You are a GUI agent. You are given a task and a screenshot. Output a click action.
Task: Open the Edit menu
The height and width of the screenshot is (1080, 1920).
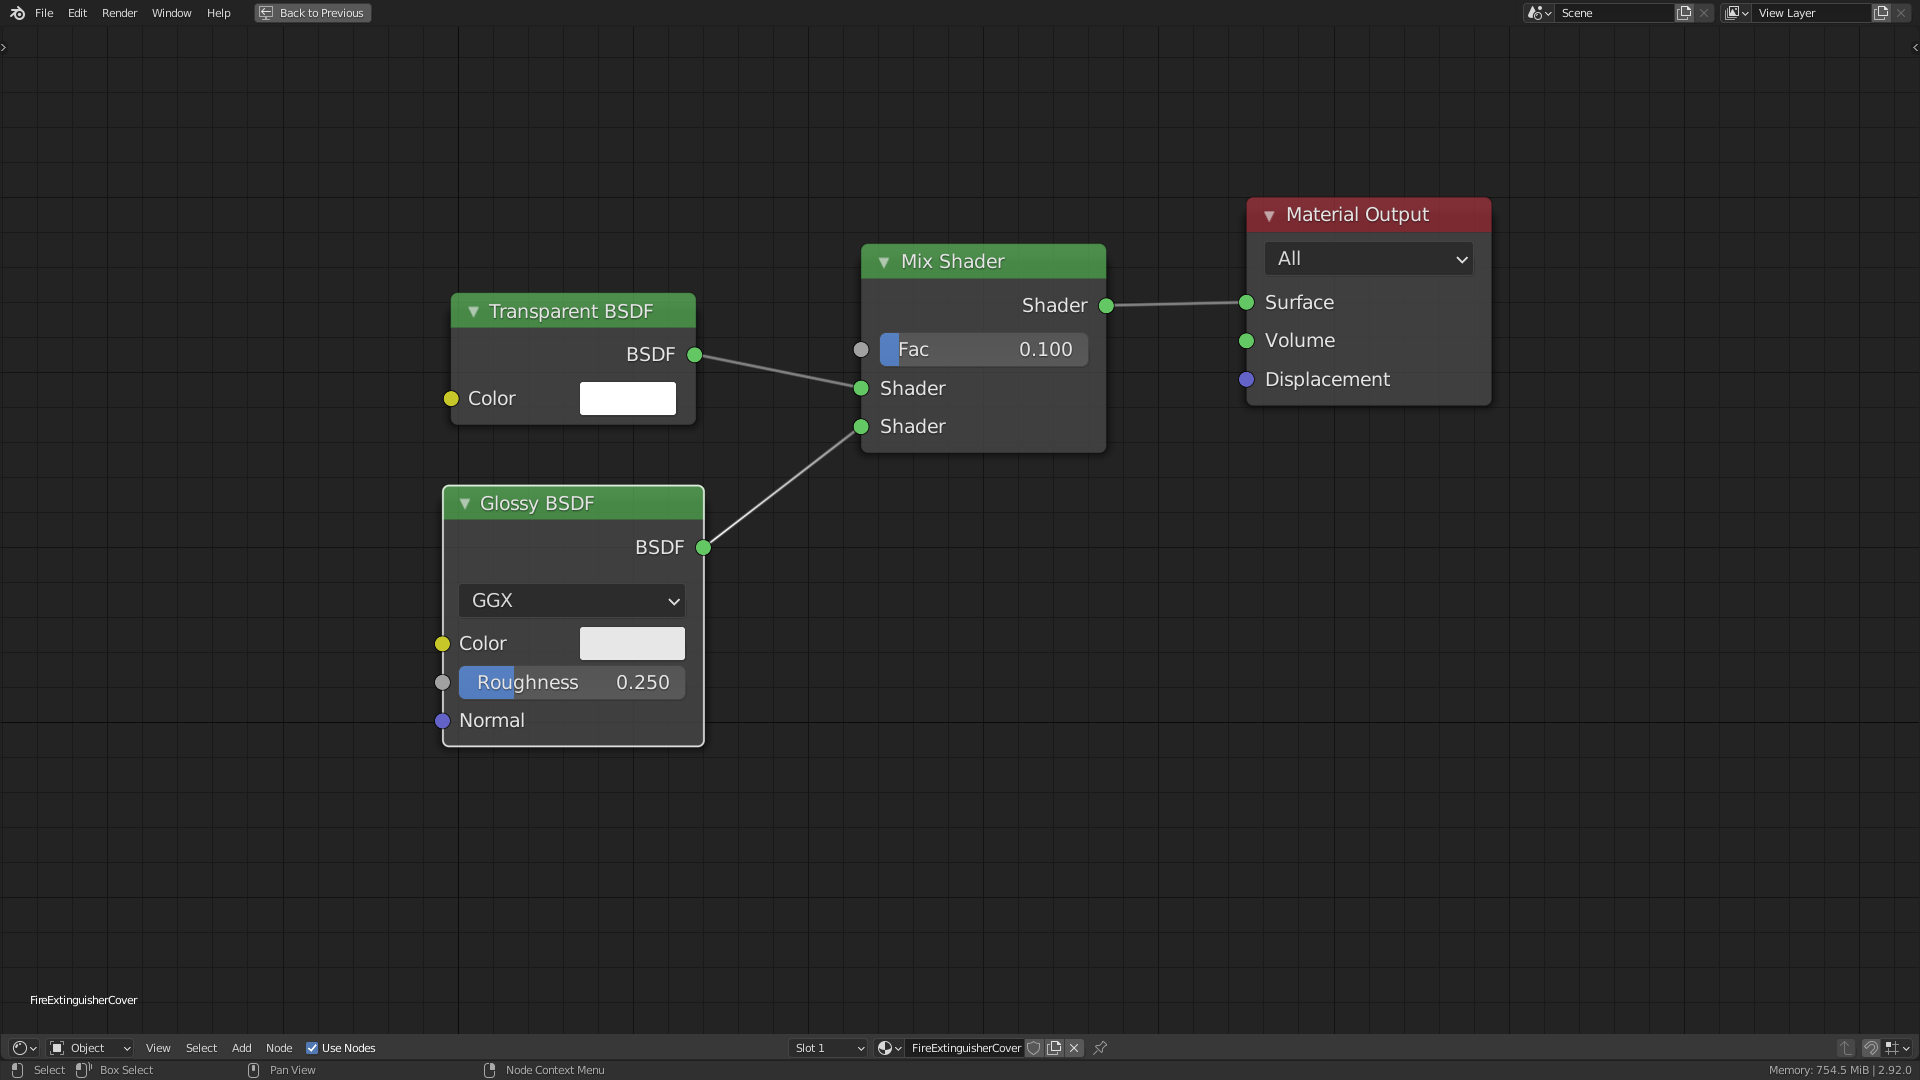77,13
